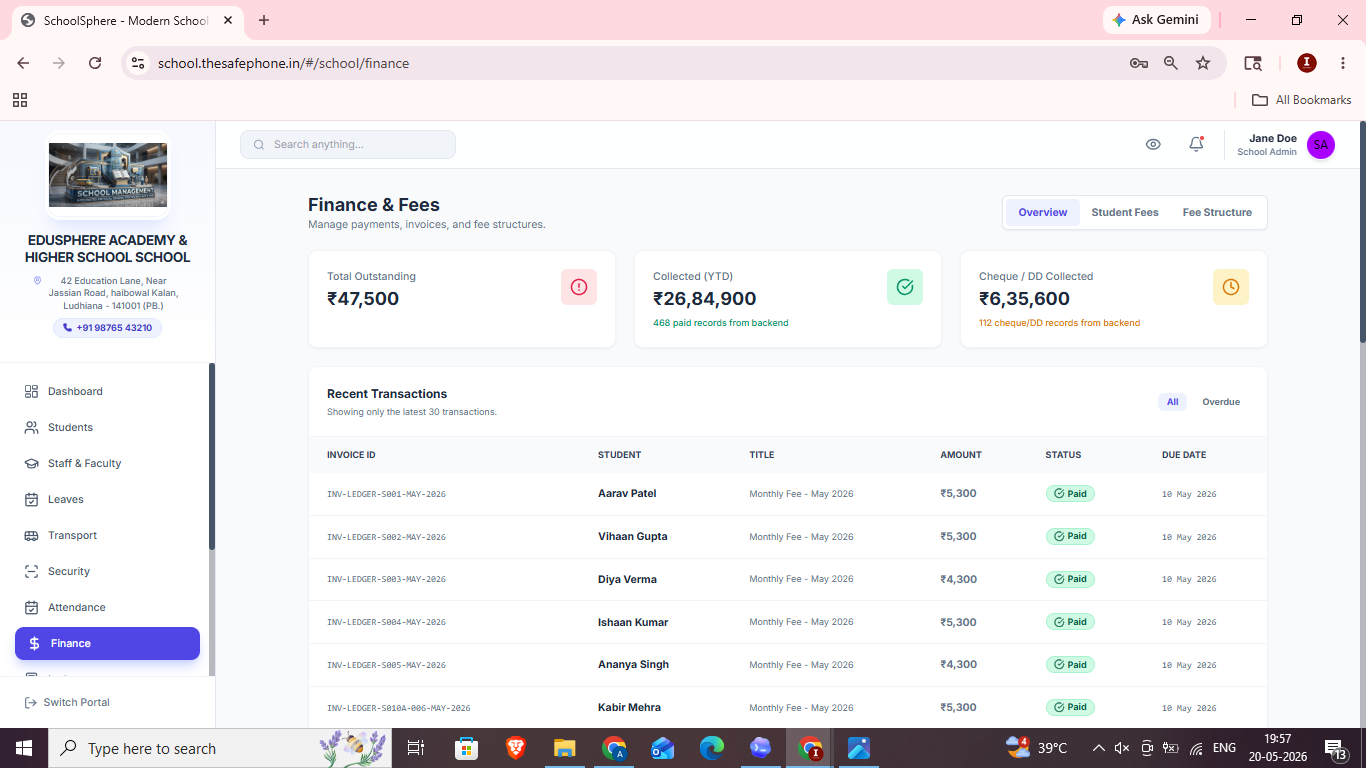Screen dimensions: 1366x768
Task: Click the school logo image
Action: tap(108, 175)
